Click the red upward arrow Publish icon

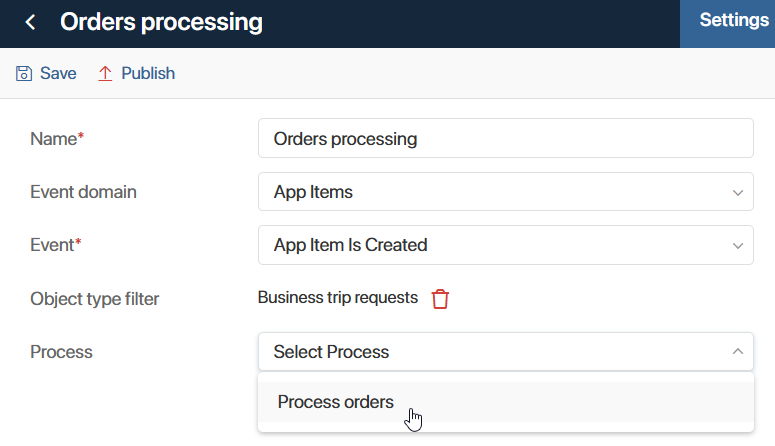105,73
